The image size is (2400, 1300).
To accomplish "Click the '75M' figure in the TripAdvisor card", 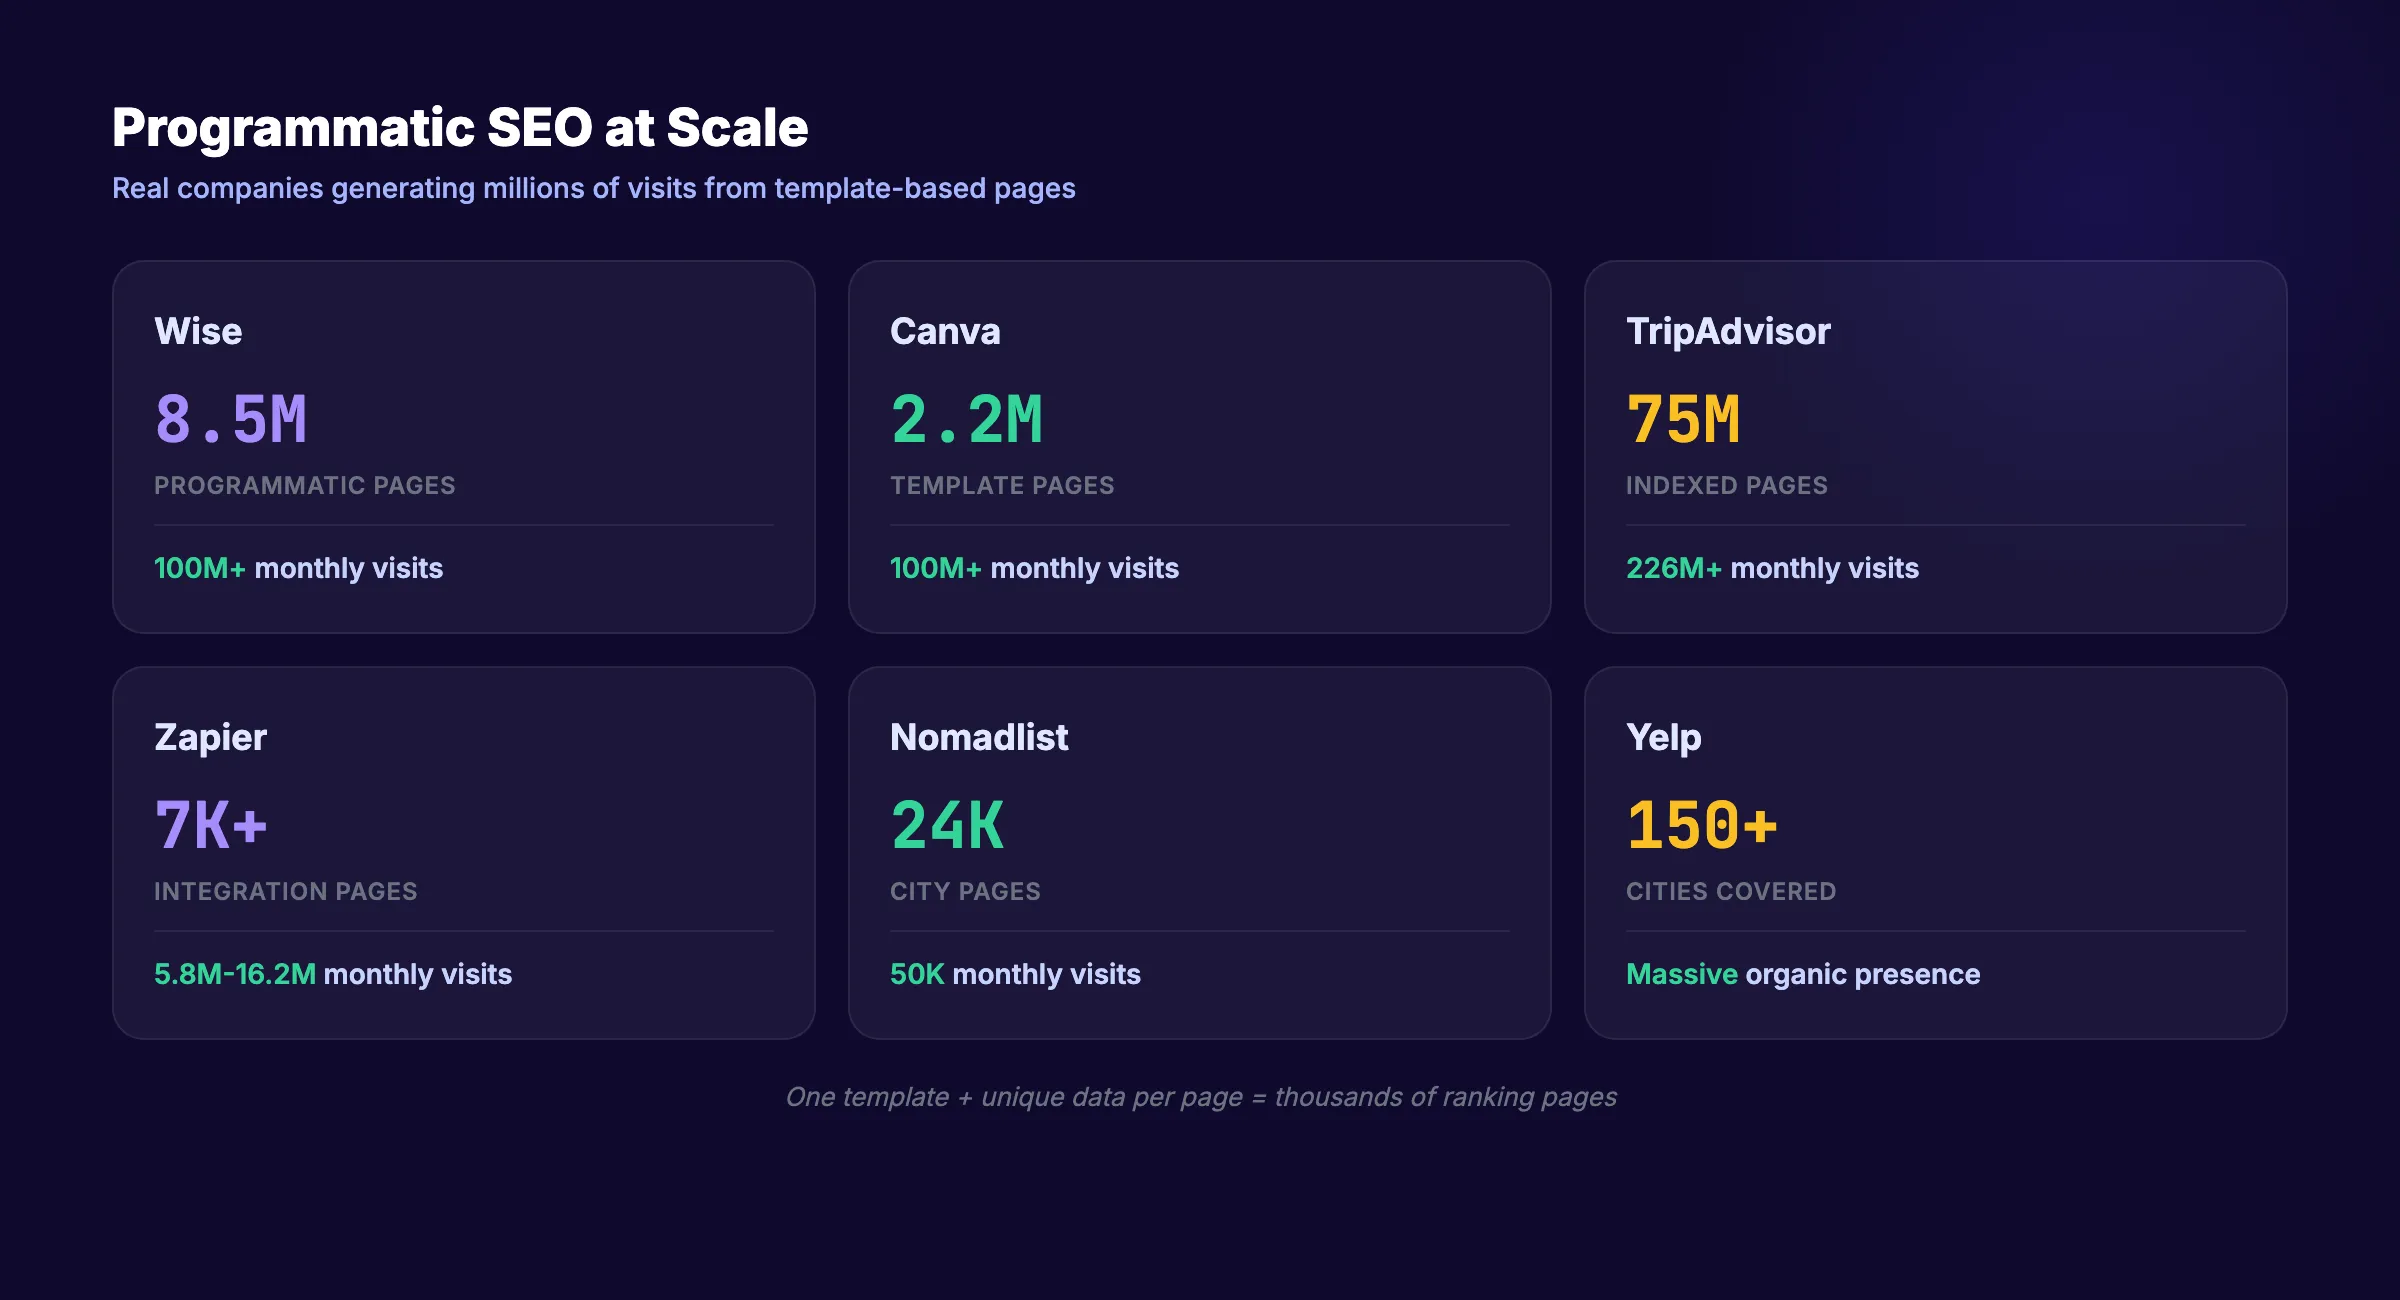I will pyautogui.click(x=1683, y=419).
